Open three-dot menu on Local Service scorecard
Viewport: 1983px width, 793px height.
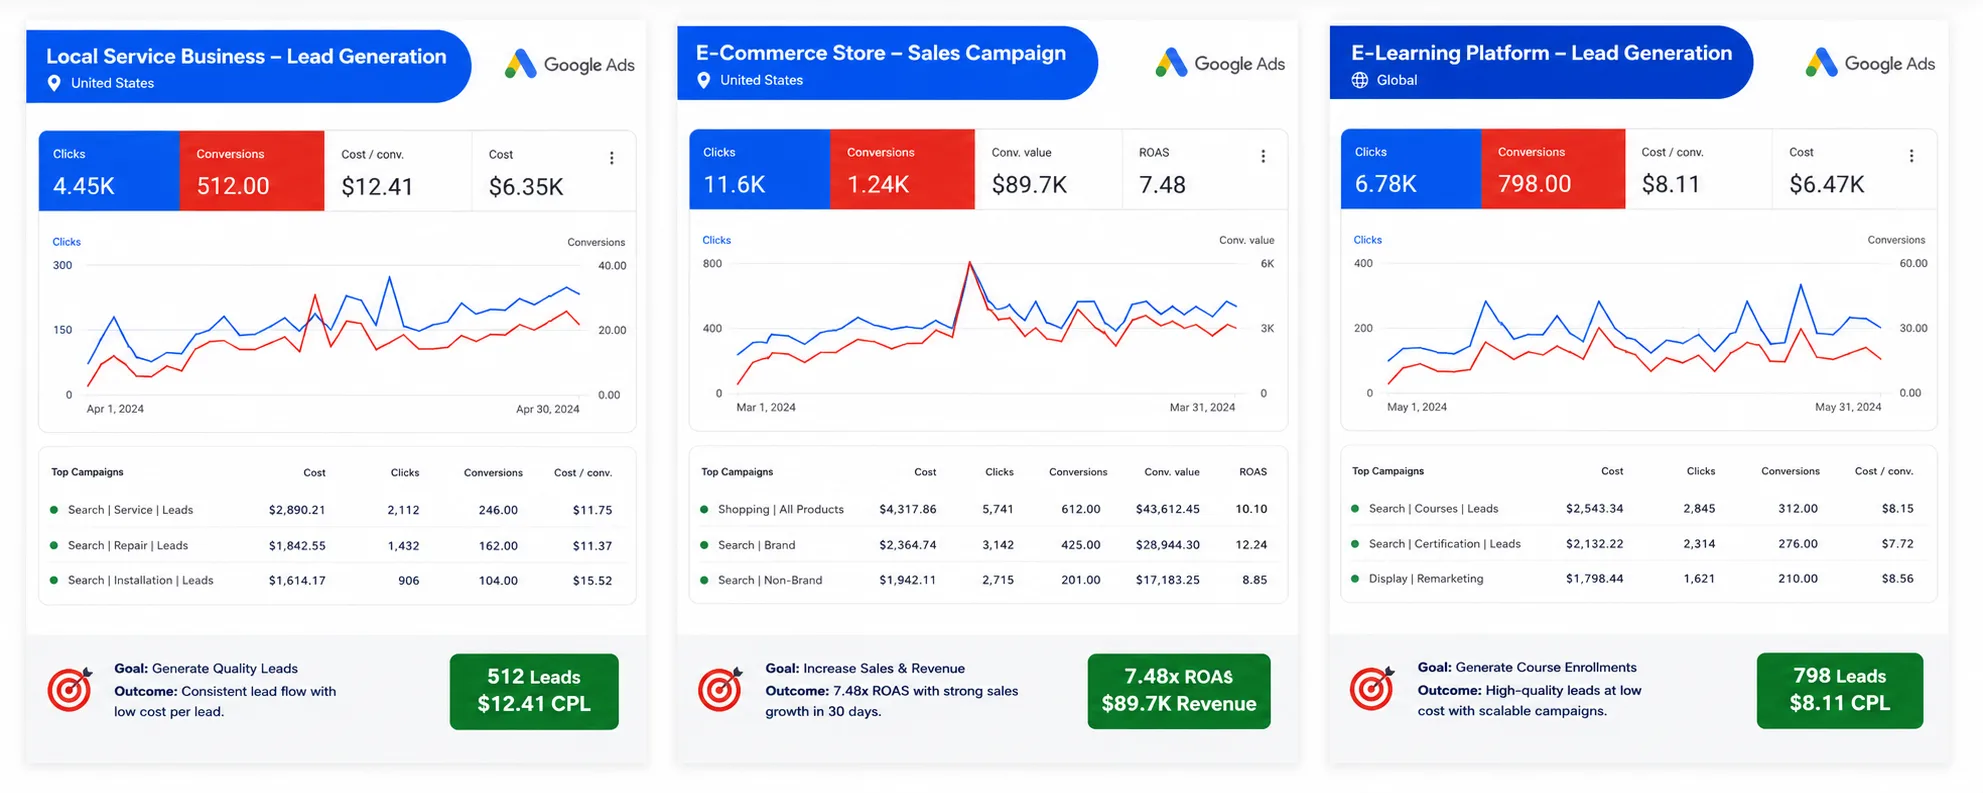611,158
